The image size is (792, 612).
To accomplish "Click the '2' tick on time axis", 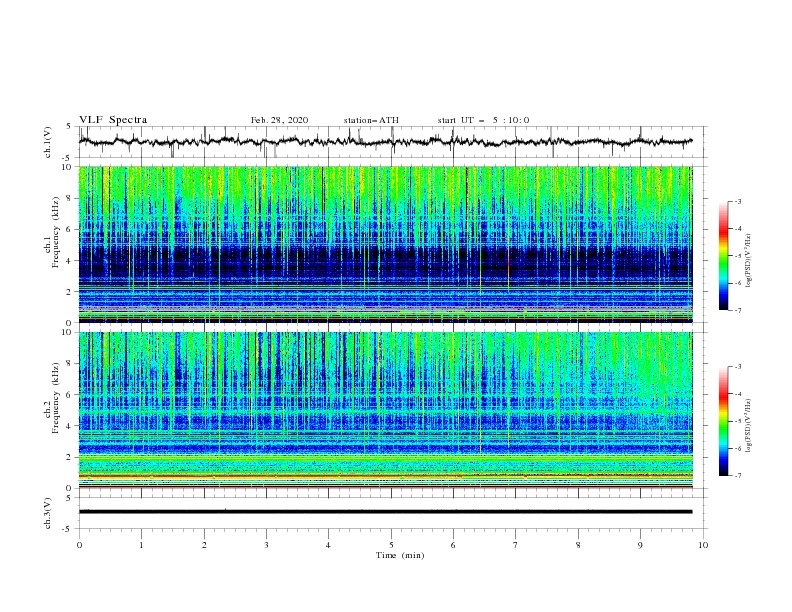I will (x=204, y=545).
